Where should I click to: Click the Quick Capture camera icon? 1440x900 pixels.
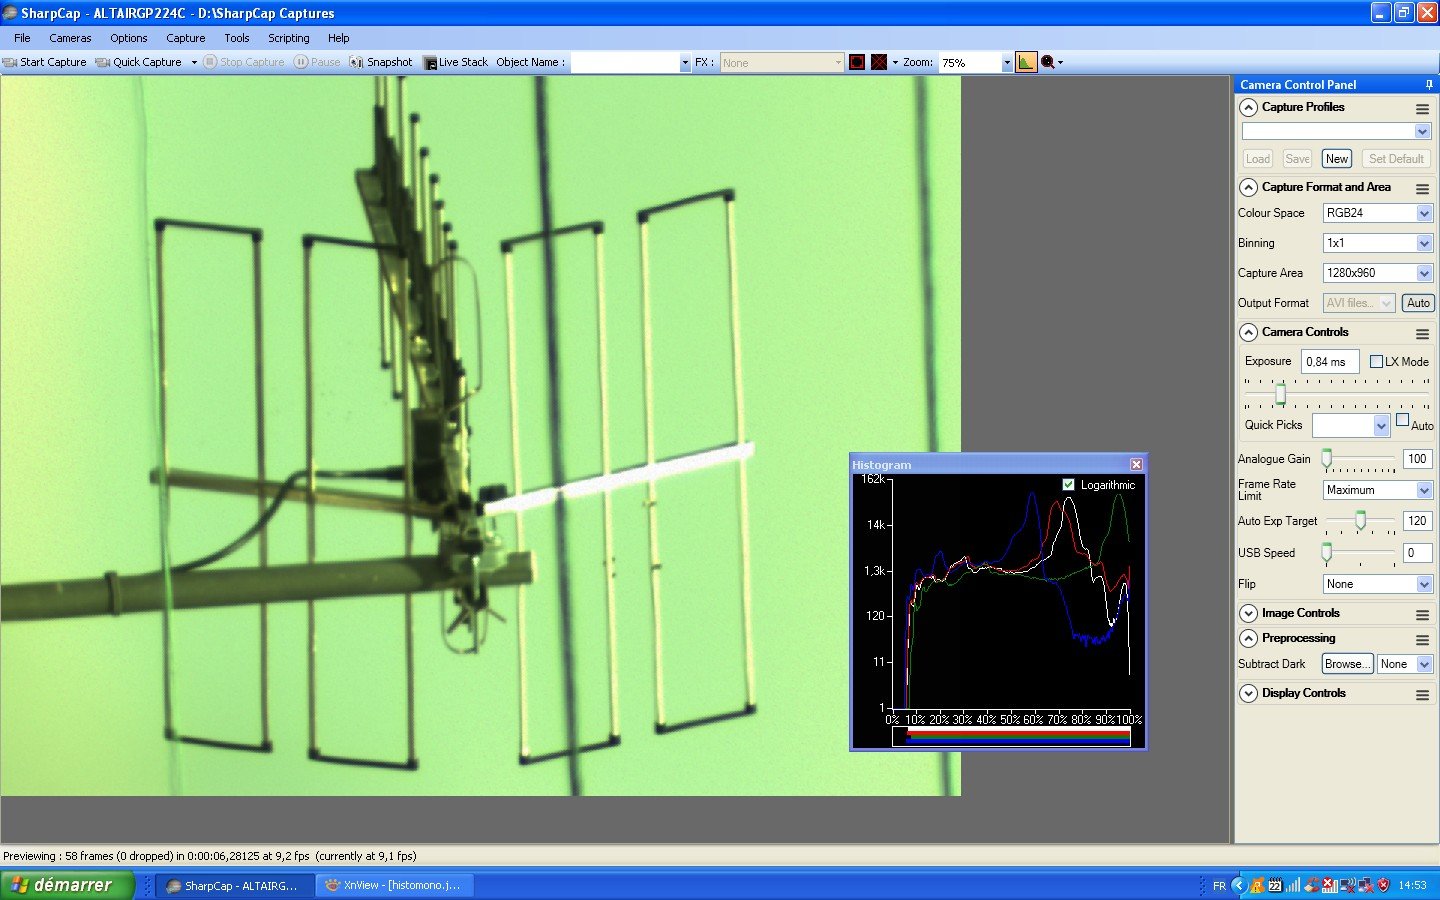[102, 62]
